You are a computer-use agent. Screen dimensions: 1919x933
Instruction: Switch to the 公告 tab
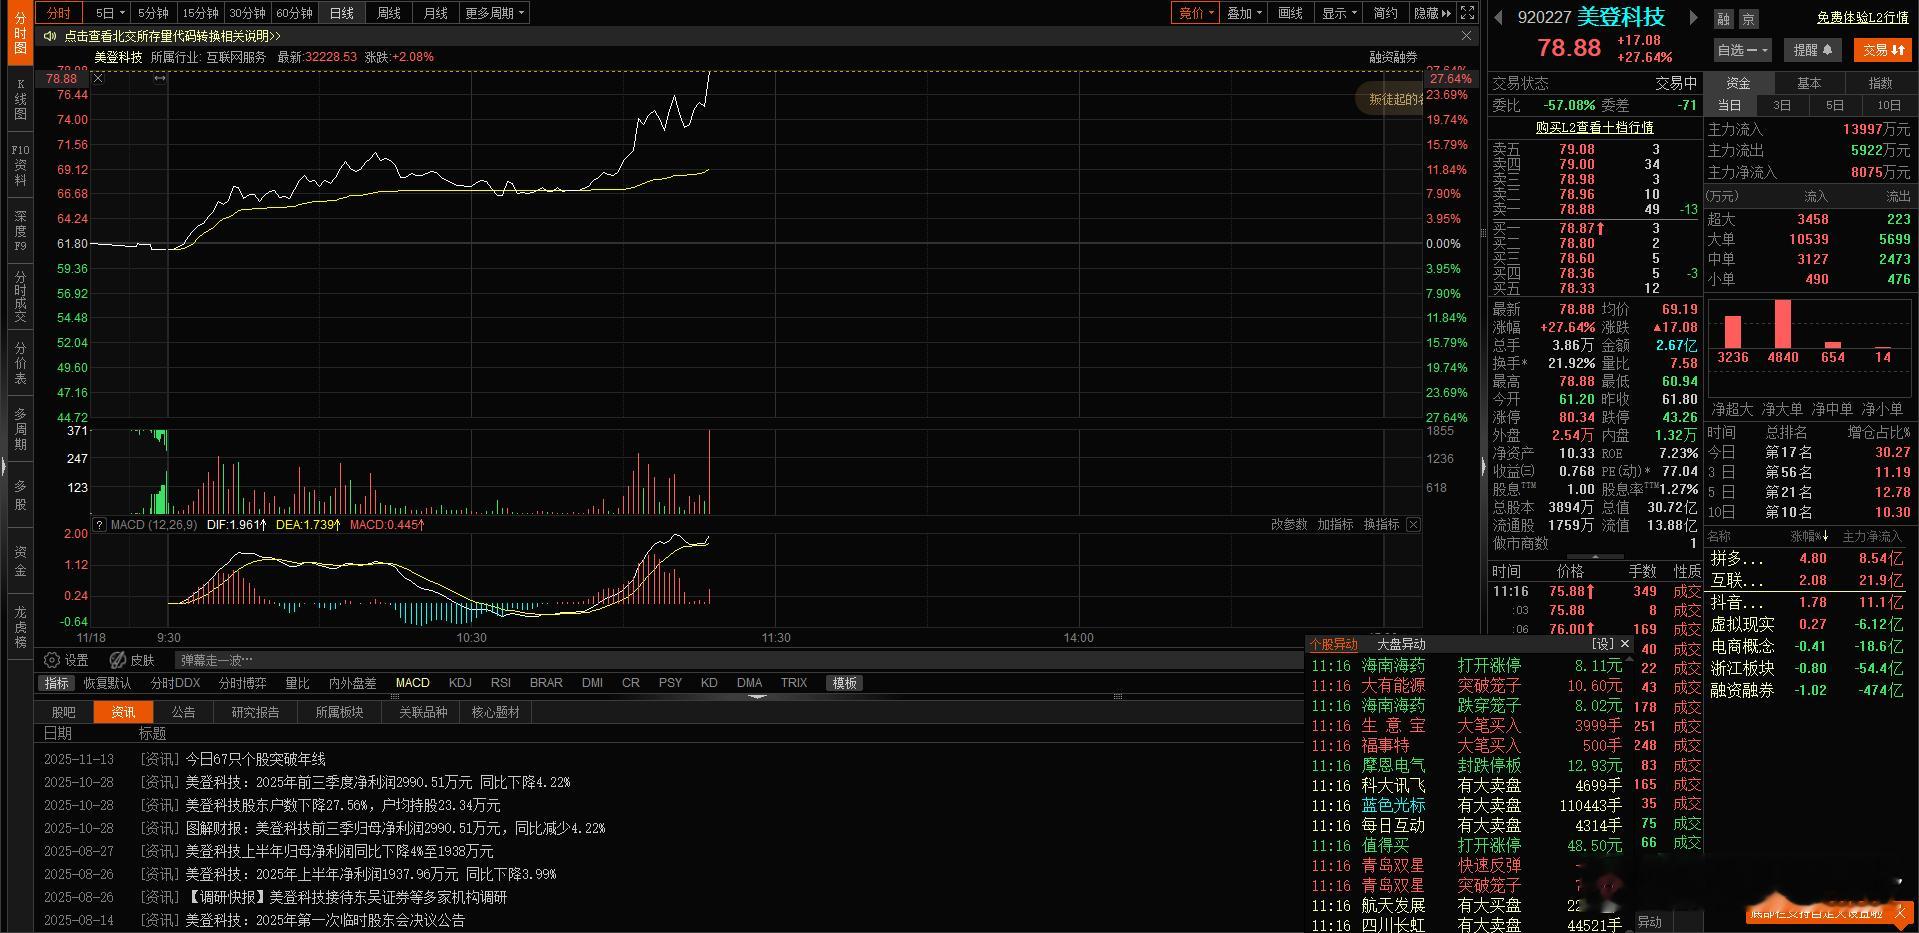183,712
